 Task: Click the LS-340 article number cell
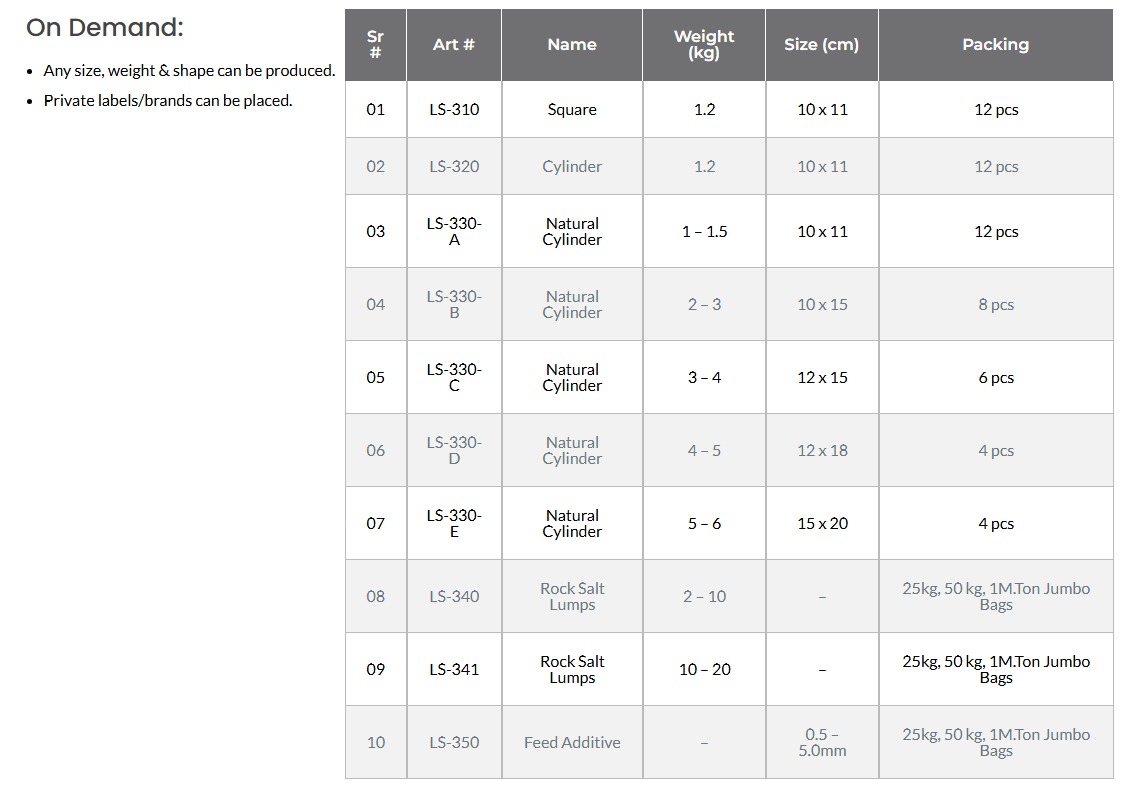pos(454,597)
